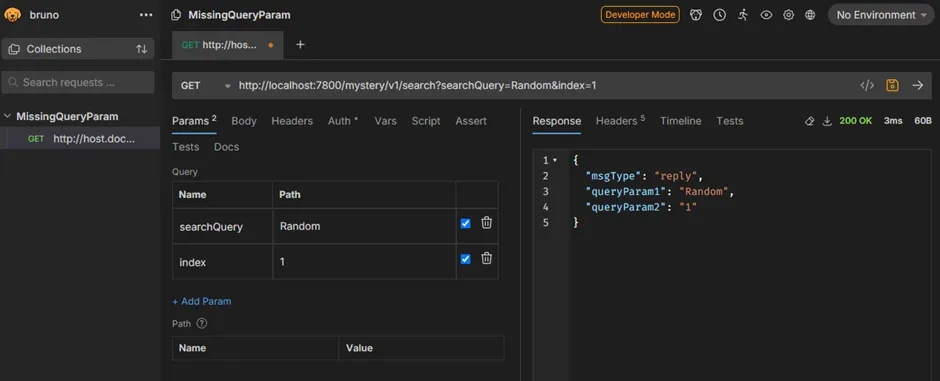Switch to the Docs tab

227,147
